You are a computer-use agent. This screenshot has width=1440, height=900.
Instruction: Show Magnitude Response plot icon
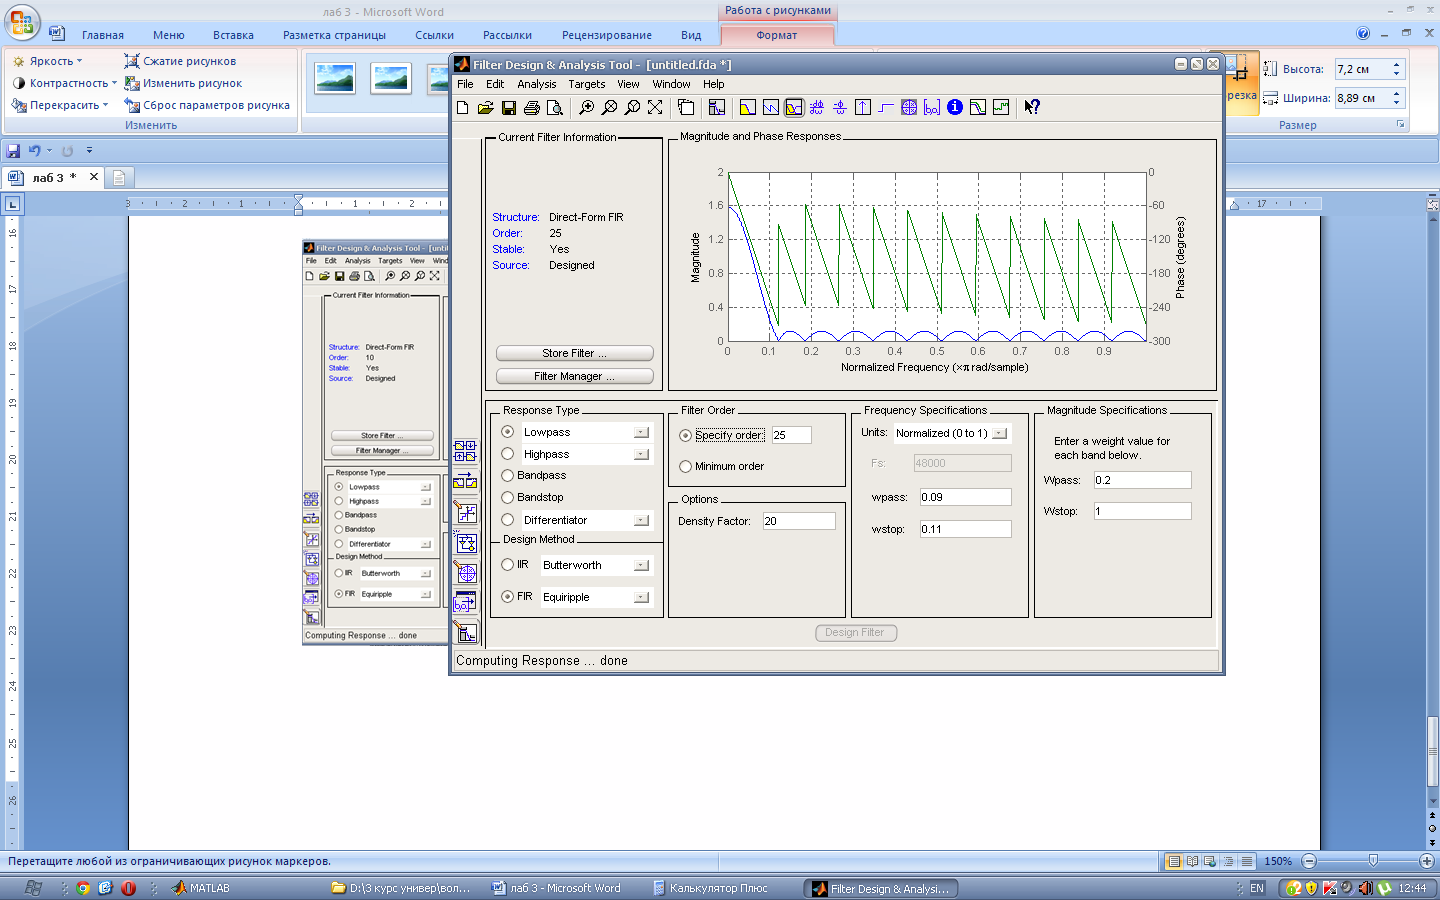748,107
